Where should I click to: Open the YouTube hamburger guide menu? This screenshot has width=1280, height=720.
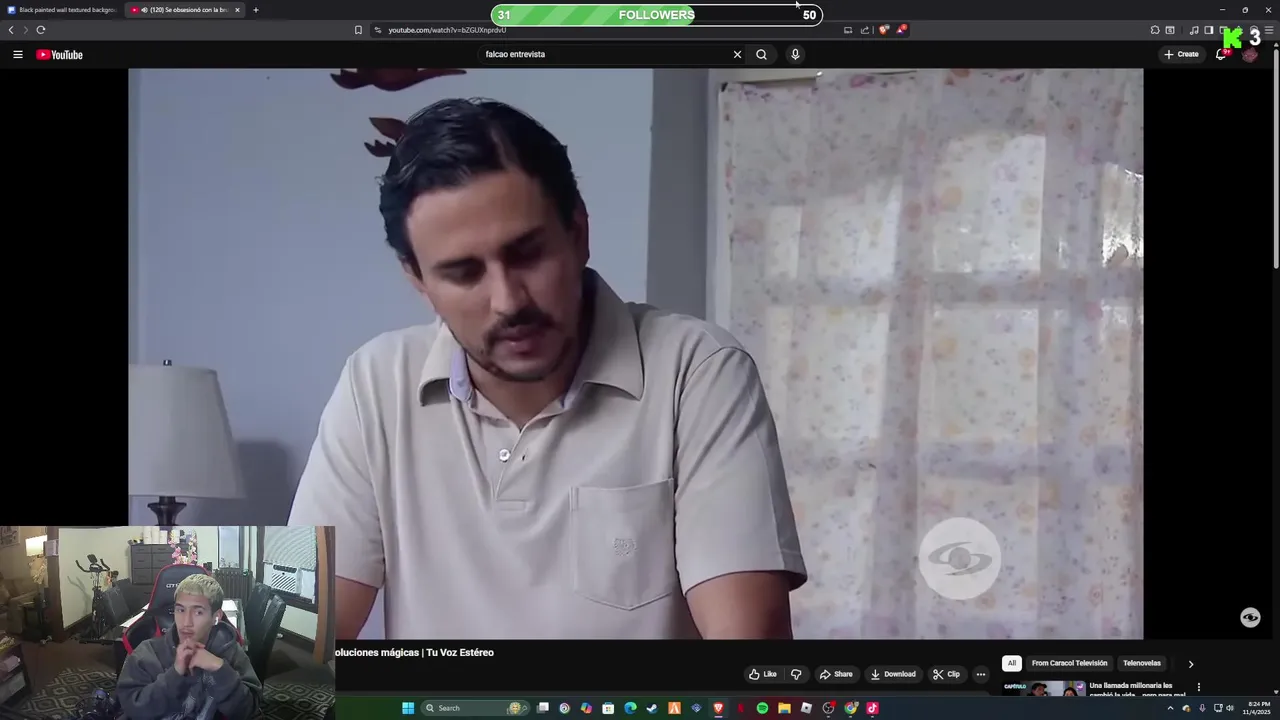(x=17, y=54)
